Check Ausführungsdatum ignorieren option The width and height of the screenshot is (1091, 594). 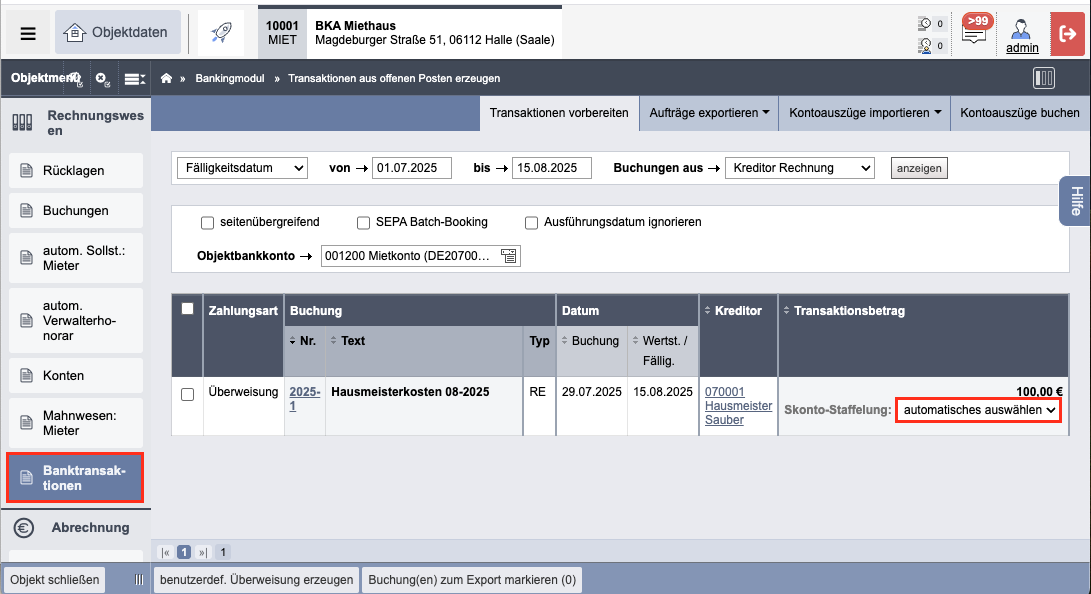(x=532, y=223)
